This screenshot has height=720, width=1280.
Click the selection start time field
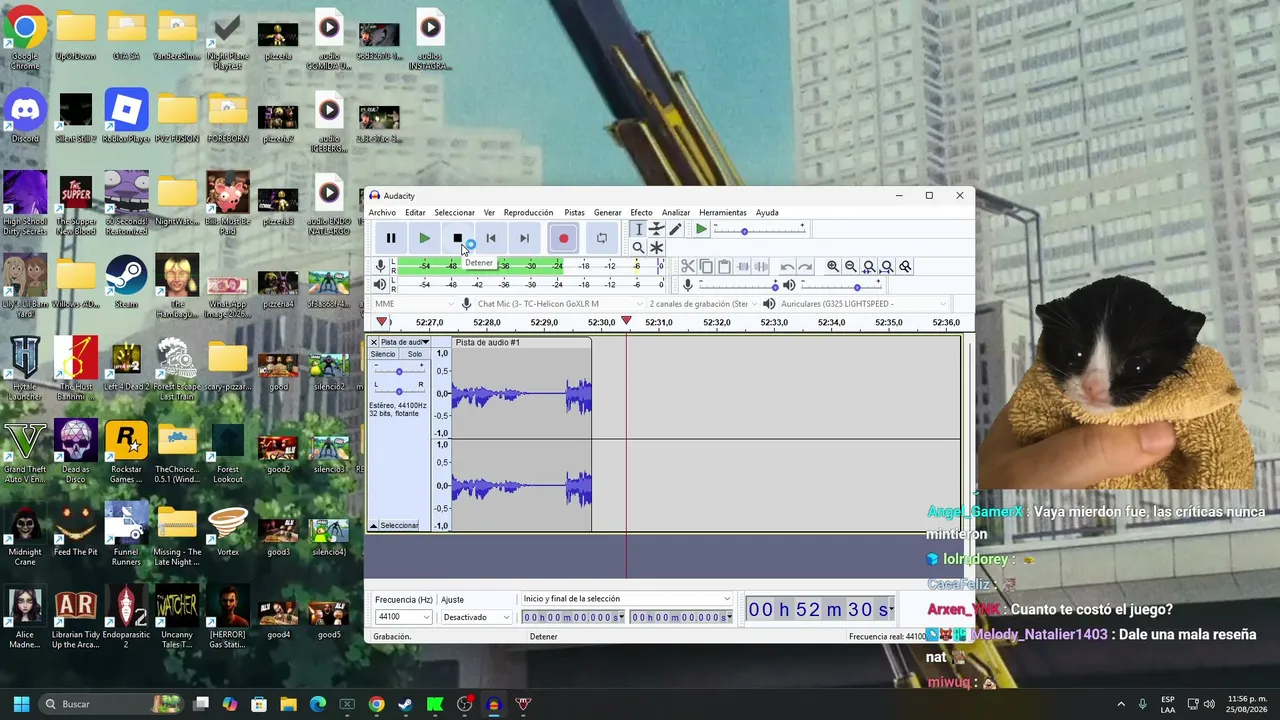[572, 617]
